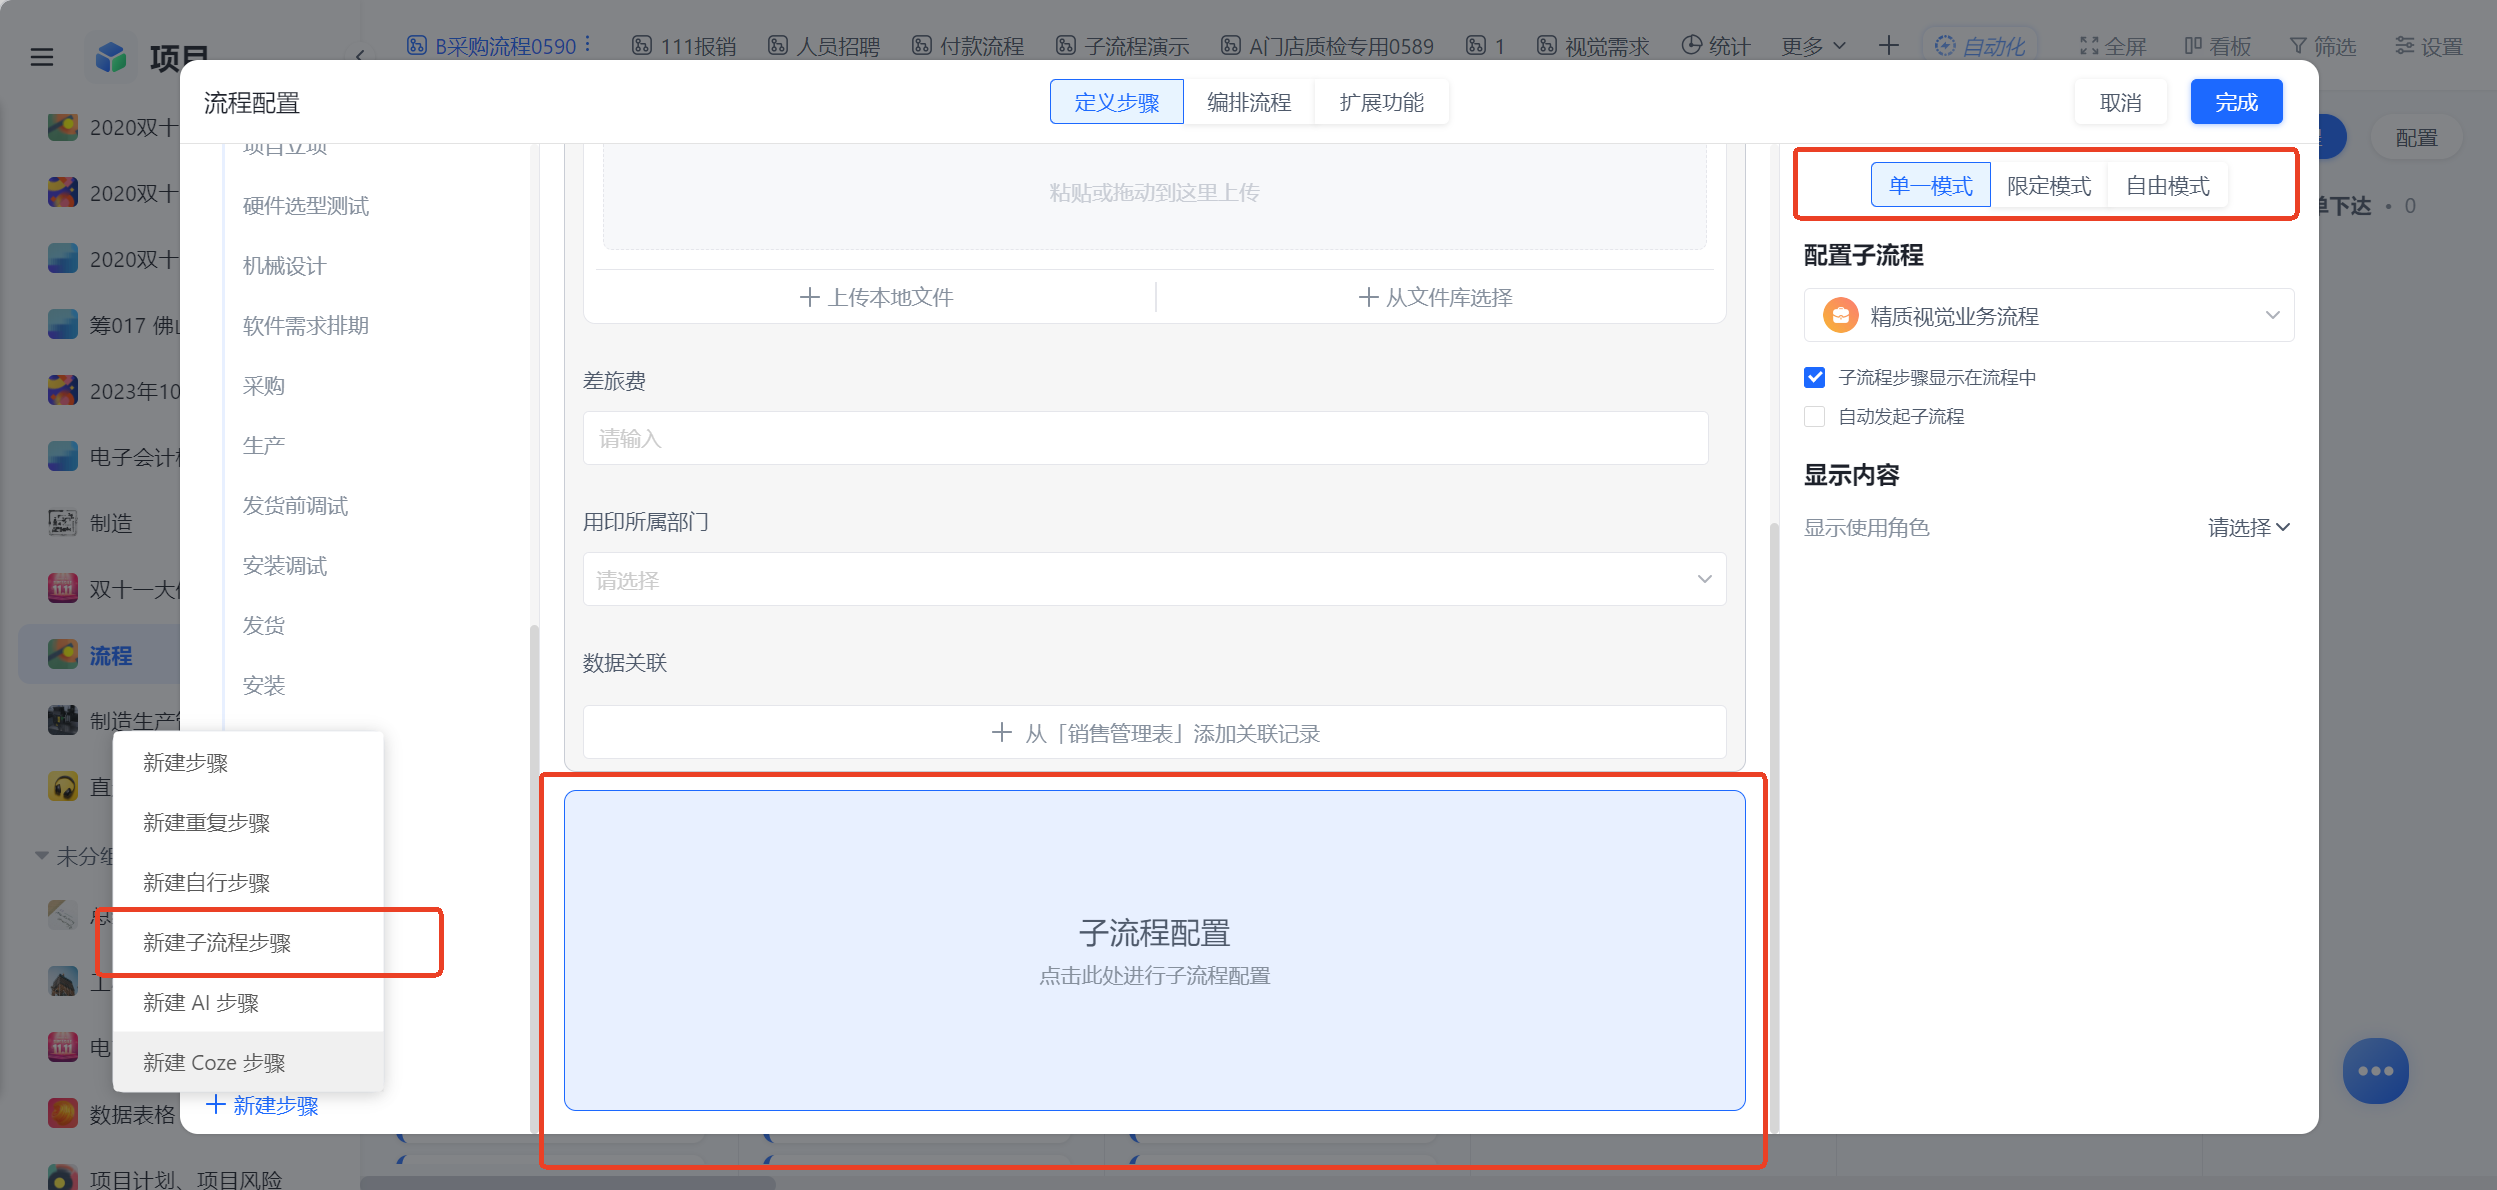
Task: Click the 设置 settings icon
Action: [x=2405, y=46]
